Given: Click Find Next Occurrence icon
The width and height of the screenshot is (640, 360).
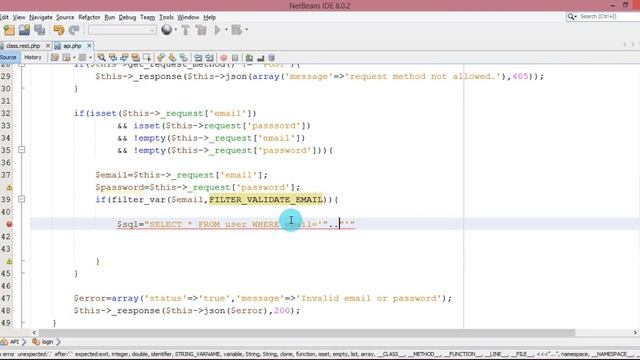Looking at the screenshot, I should click(x=124, y=58).
